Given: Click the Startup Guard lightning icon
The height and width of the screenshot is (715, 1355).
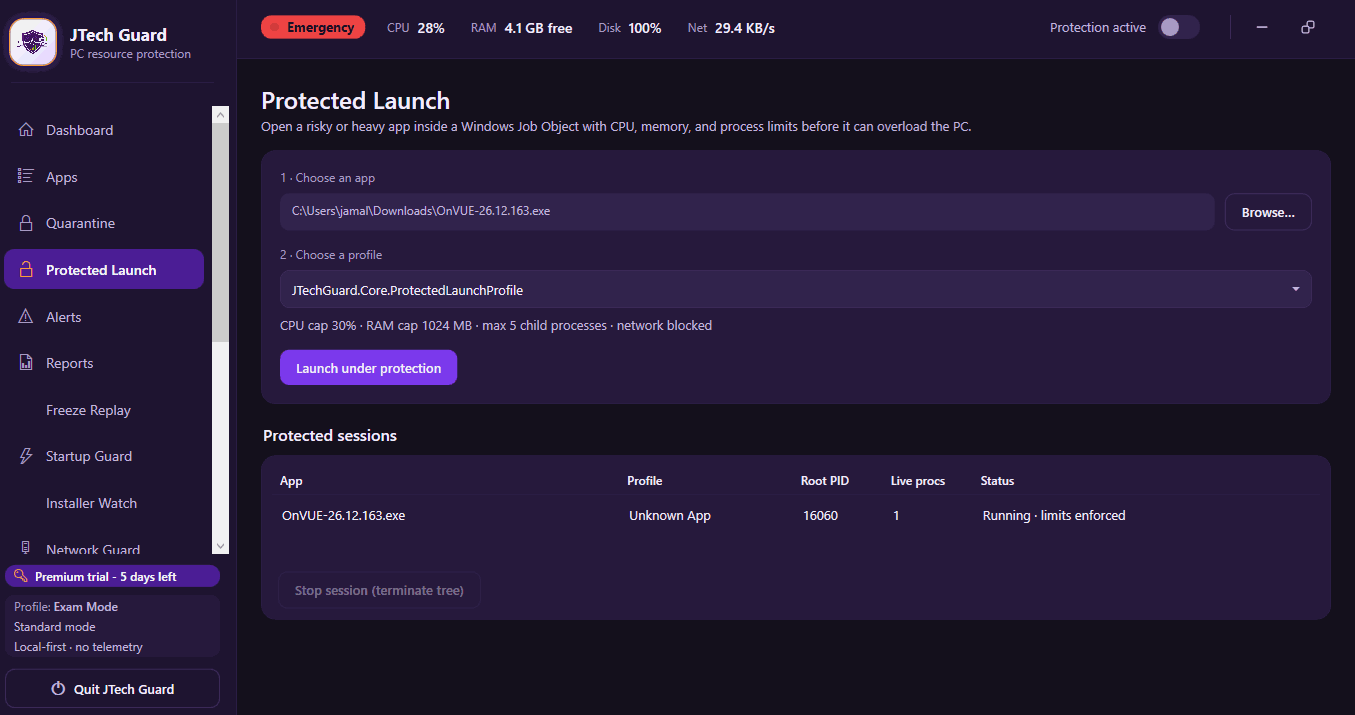Looking at the screenshot, I should point(26,456).
